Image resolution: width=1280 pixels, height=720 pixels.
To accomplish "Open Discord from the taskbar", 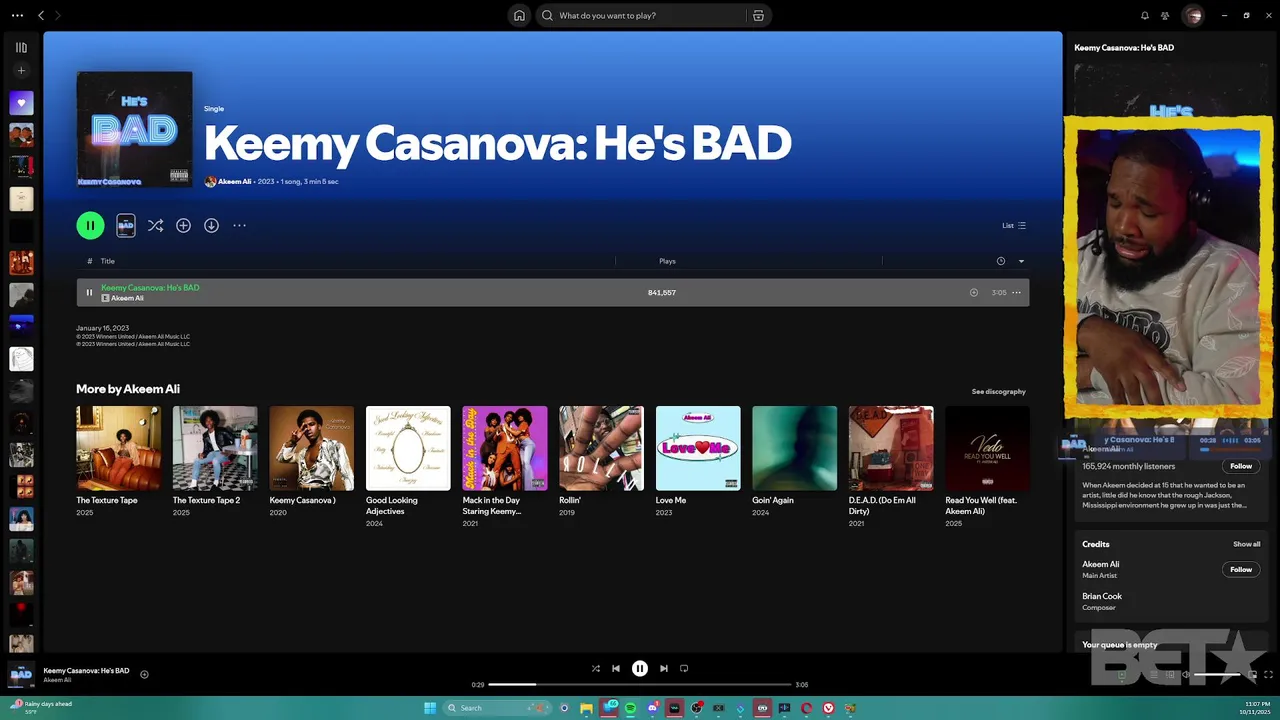I will click(652, 708).
